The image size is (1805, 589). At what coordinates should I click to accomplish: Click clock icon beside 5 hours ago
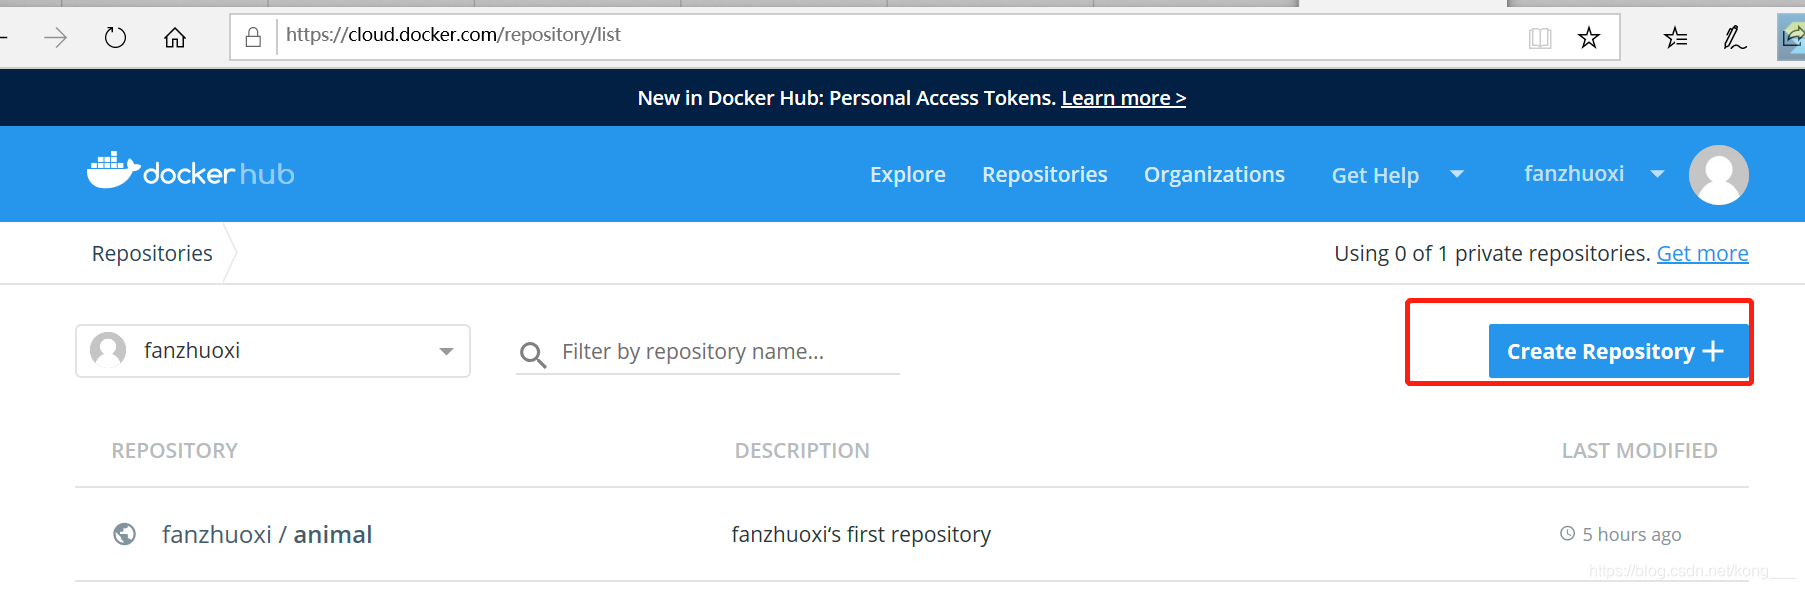1567,534
